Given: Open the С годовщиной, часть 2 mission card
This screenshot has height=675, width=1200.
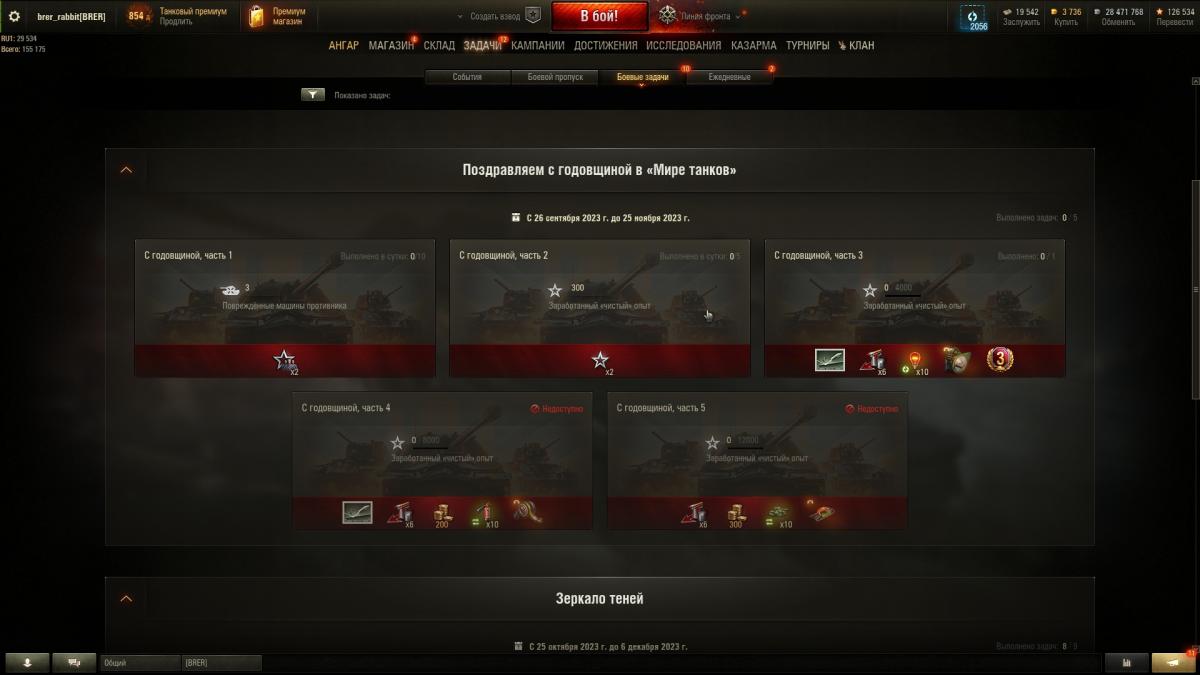Looking at the screenshot, I should click(x=600, y=308).
